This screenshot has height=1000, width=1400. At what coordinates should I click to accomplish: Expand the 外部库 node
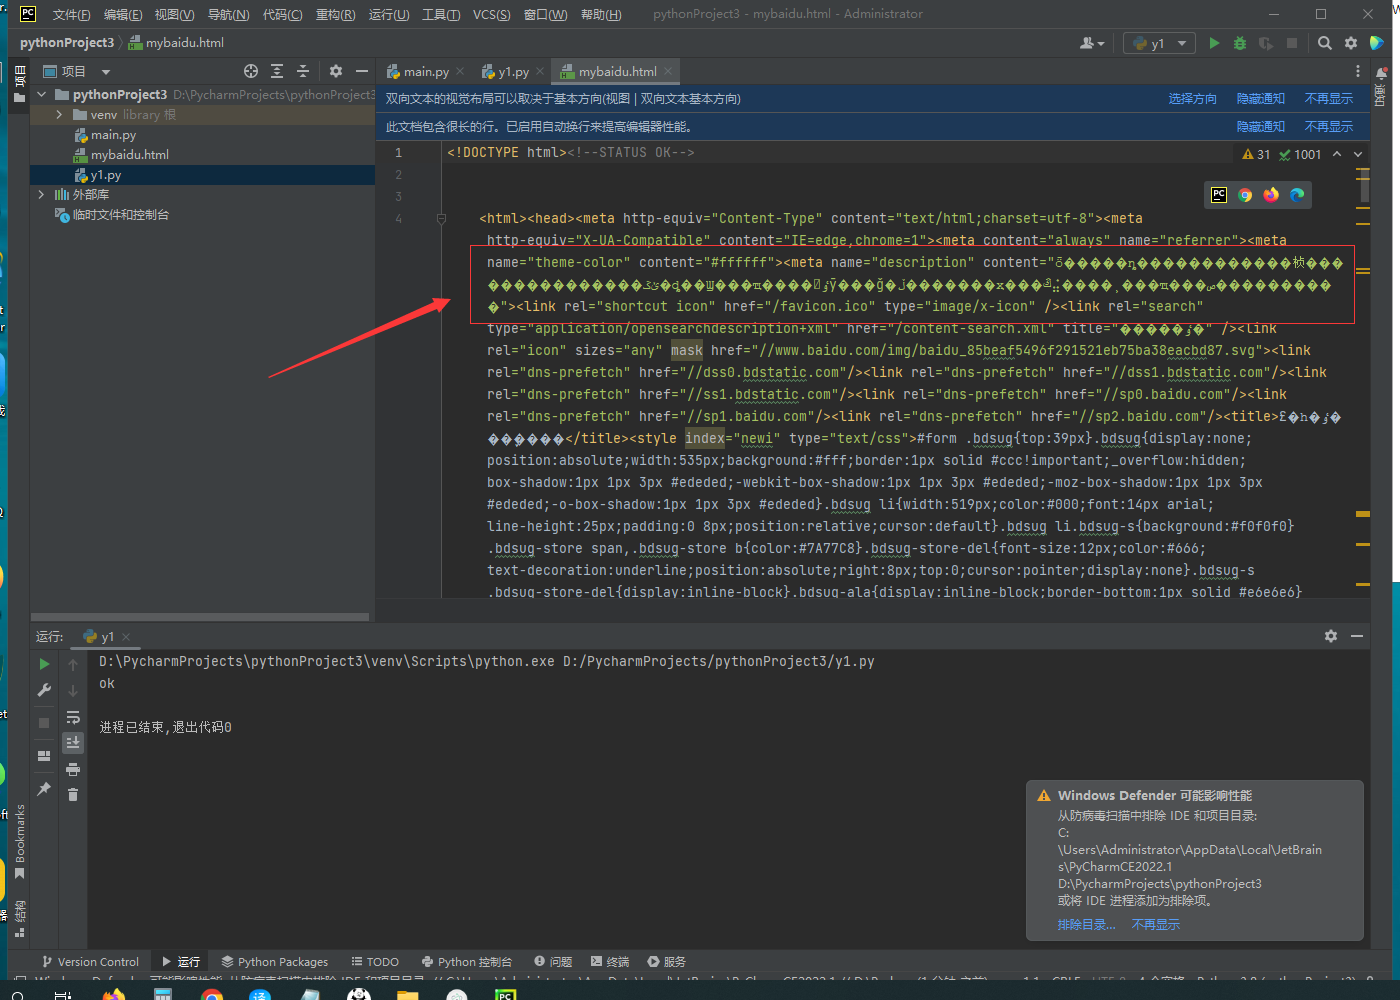[x=41, y=195]
